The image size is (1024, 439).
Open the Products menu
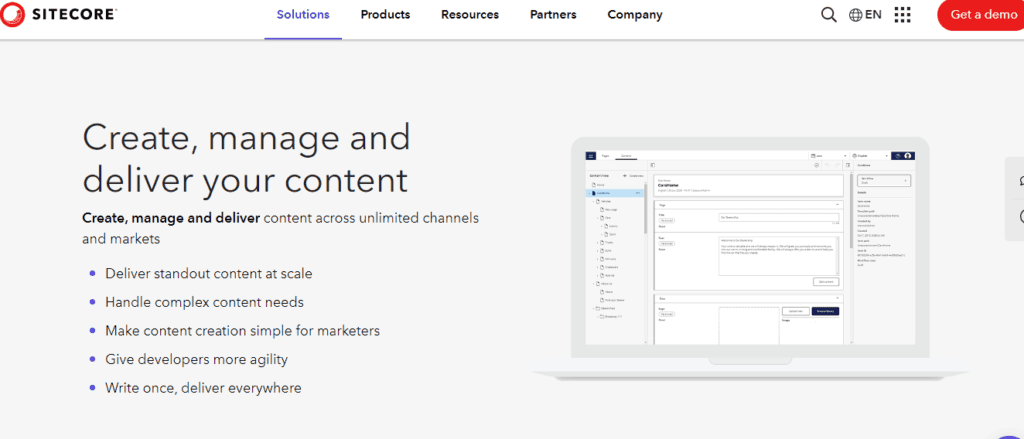coord(385,15)
